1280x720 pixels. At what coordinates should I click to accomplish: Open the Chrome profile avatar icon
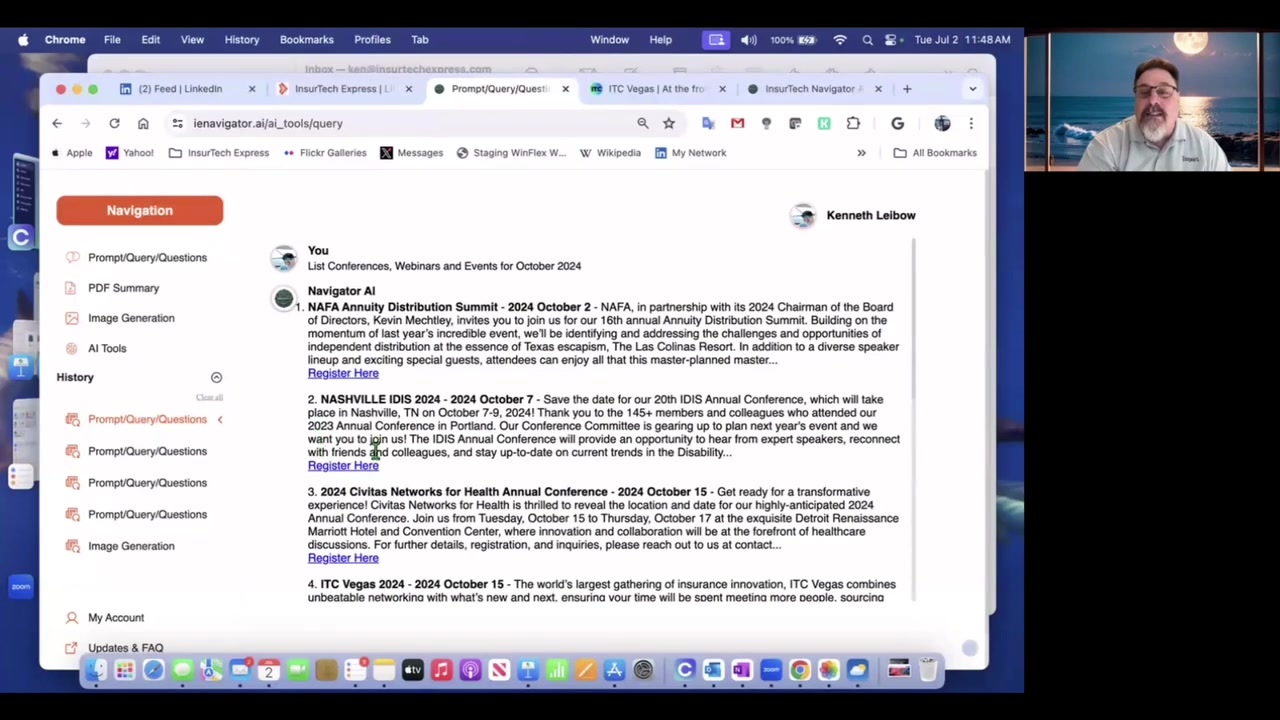click(942, 123)
